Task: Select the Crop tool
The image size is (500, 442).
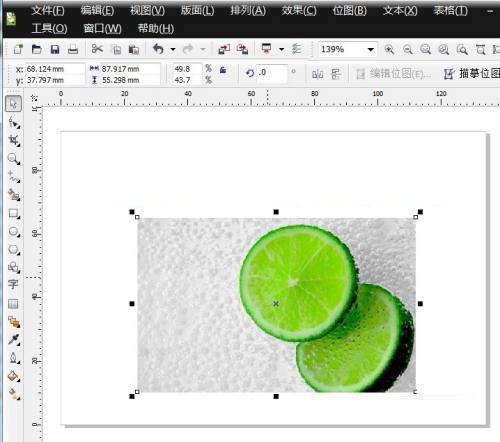Action: click(14, 141)
